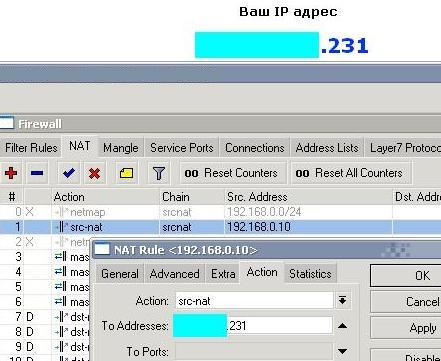Click the masquerade icon in row 5
Image resolution: width=441 pixels, height=361 pixels.
point(61,287)
